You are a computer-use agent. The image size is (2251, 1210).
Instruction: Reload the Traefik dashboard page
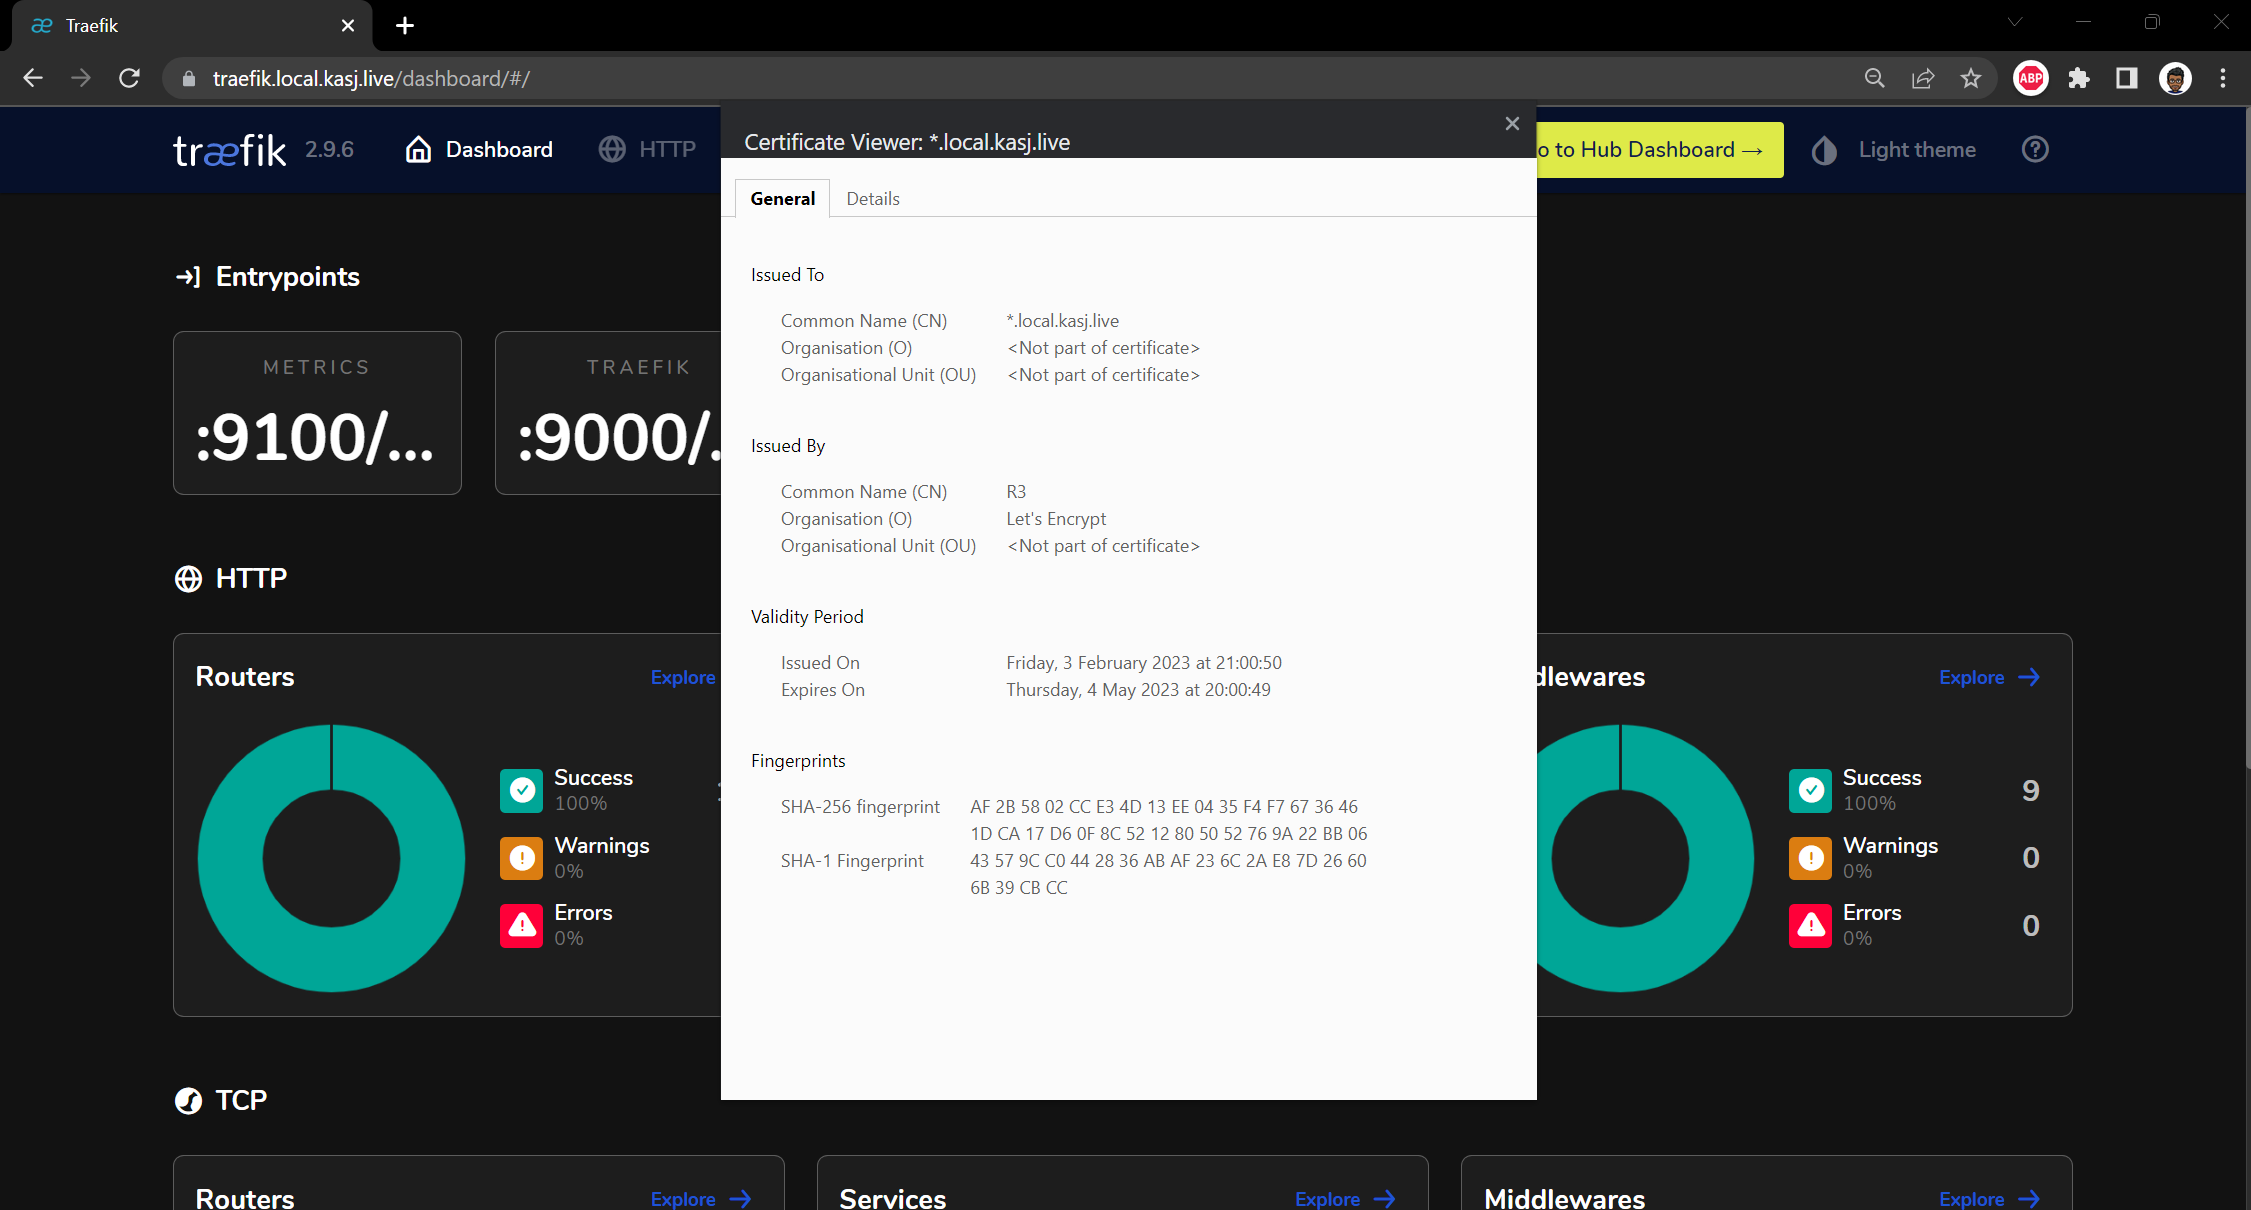(x=129, y=78)
